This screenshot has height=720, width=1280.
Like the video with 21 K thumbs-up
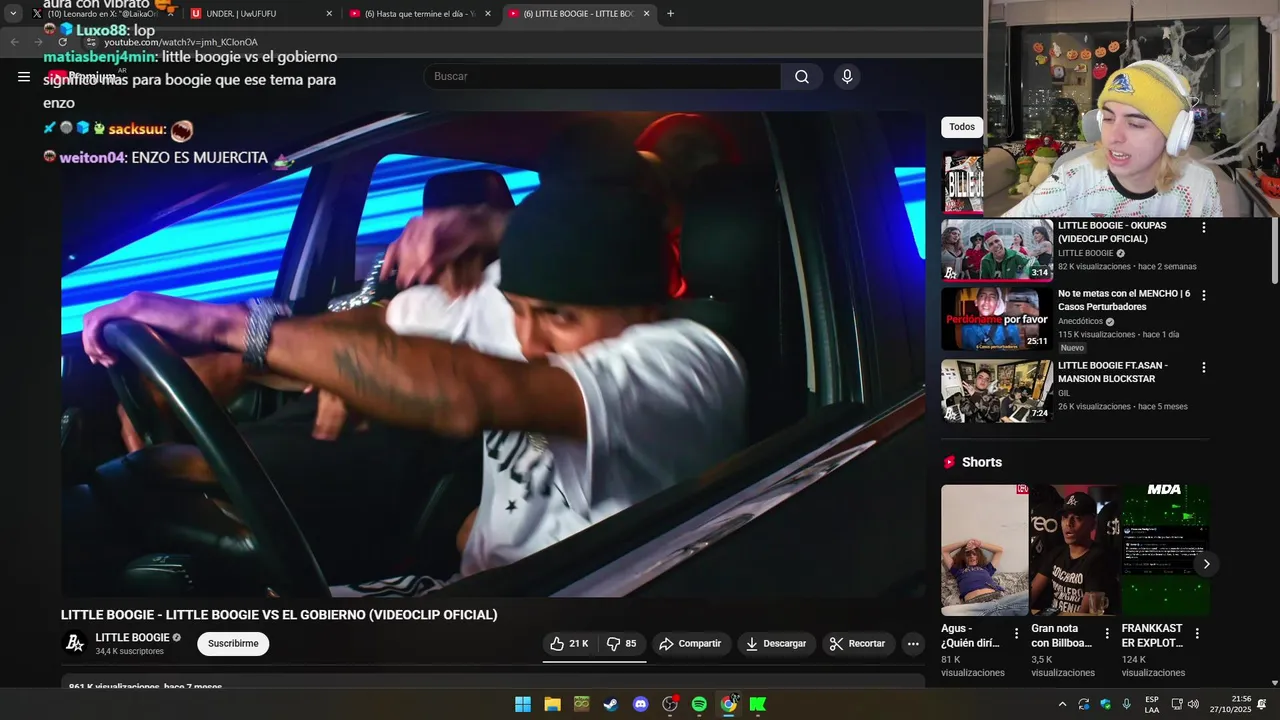pos(569,644)
